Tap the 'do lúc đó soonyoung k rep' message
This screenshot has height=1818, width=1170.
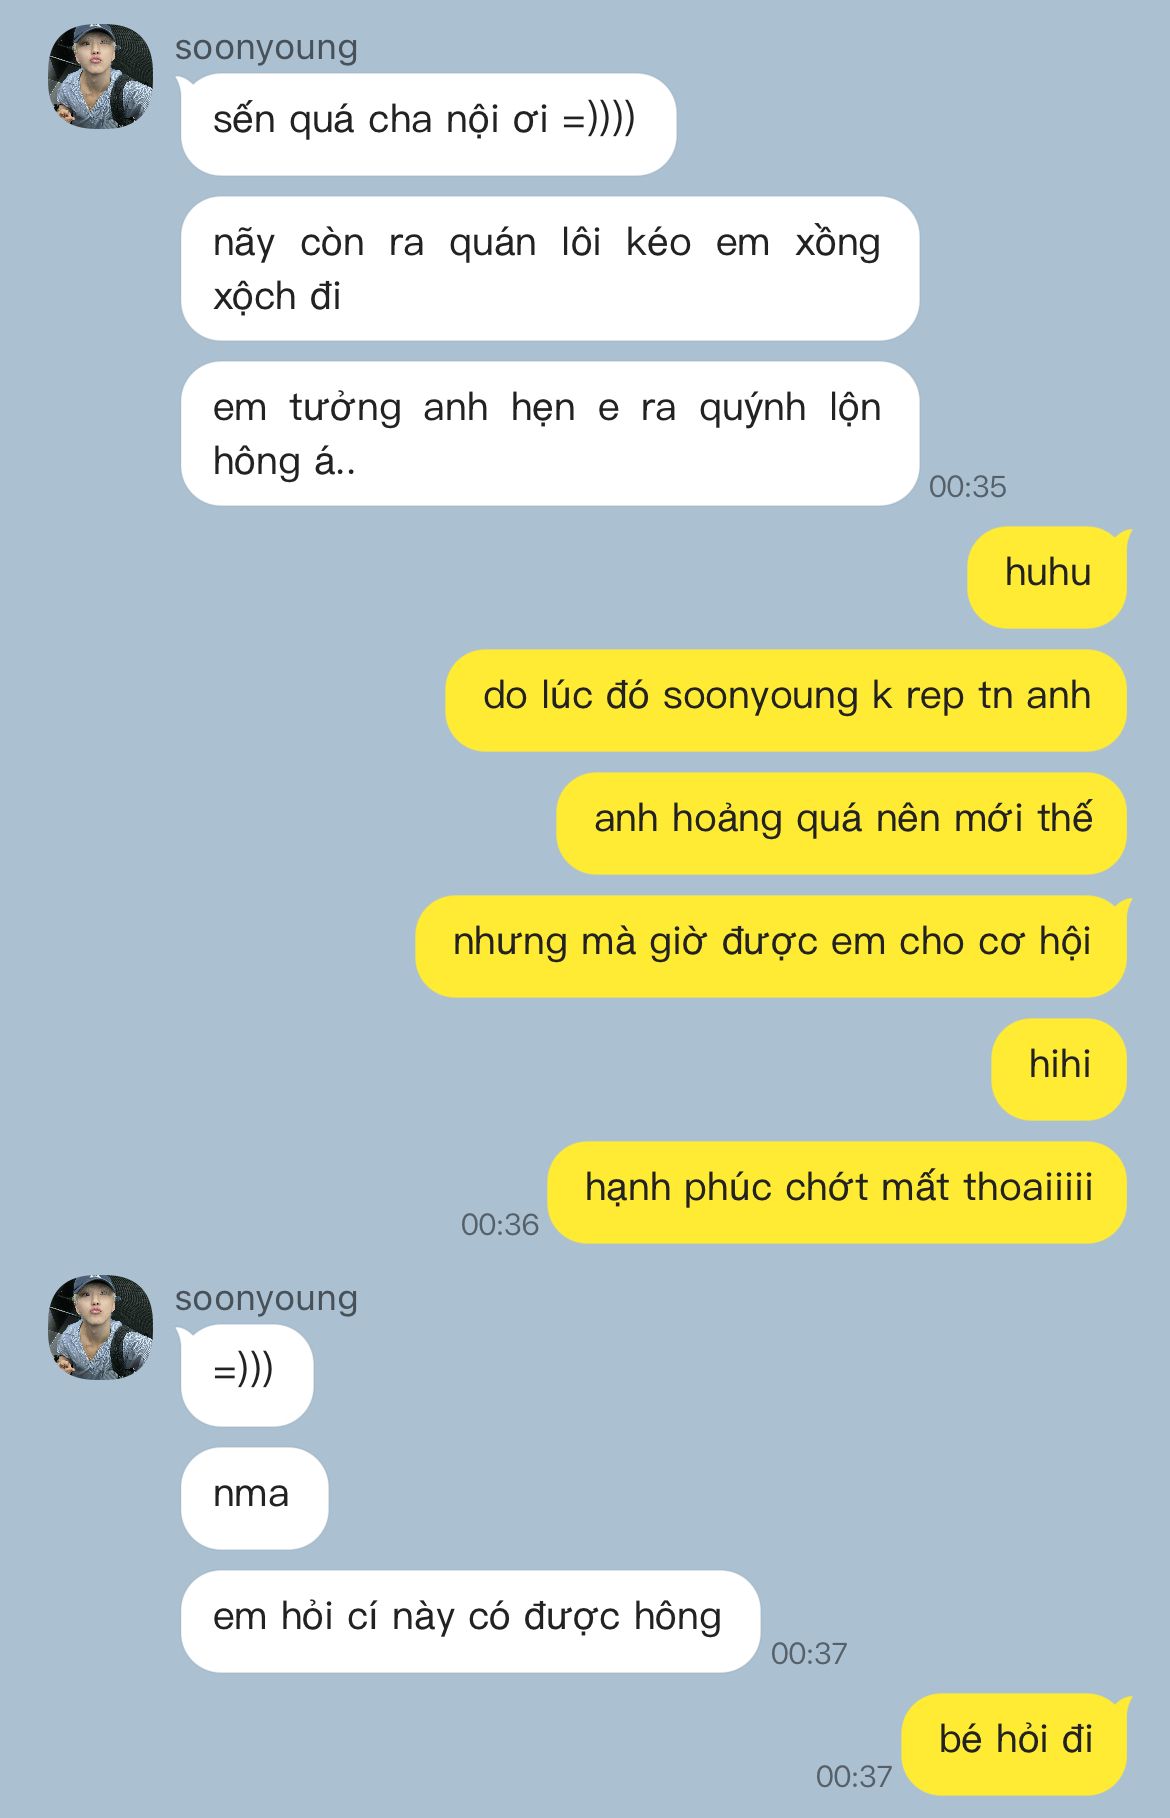tap(786, 700)
